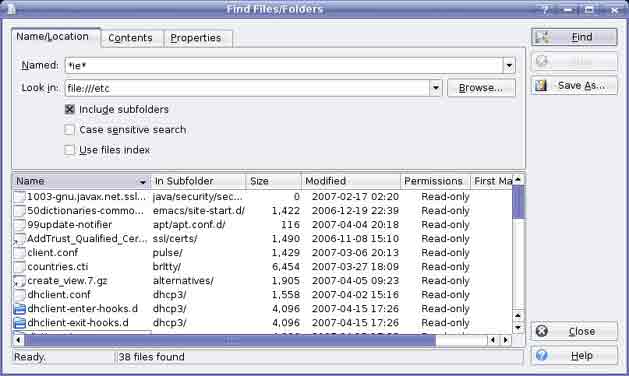Click the Find button
Image resolution: width=629 pixels, height=376 pixels.
click(x=574, y=37)
